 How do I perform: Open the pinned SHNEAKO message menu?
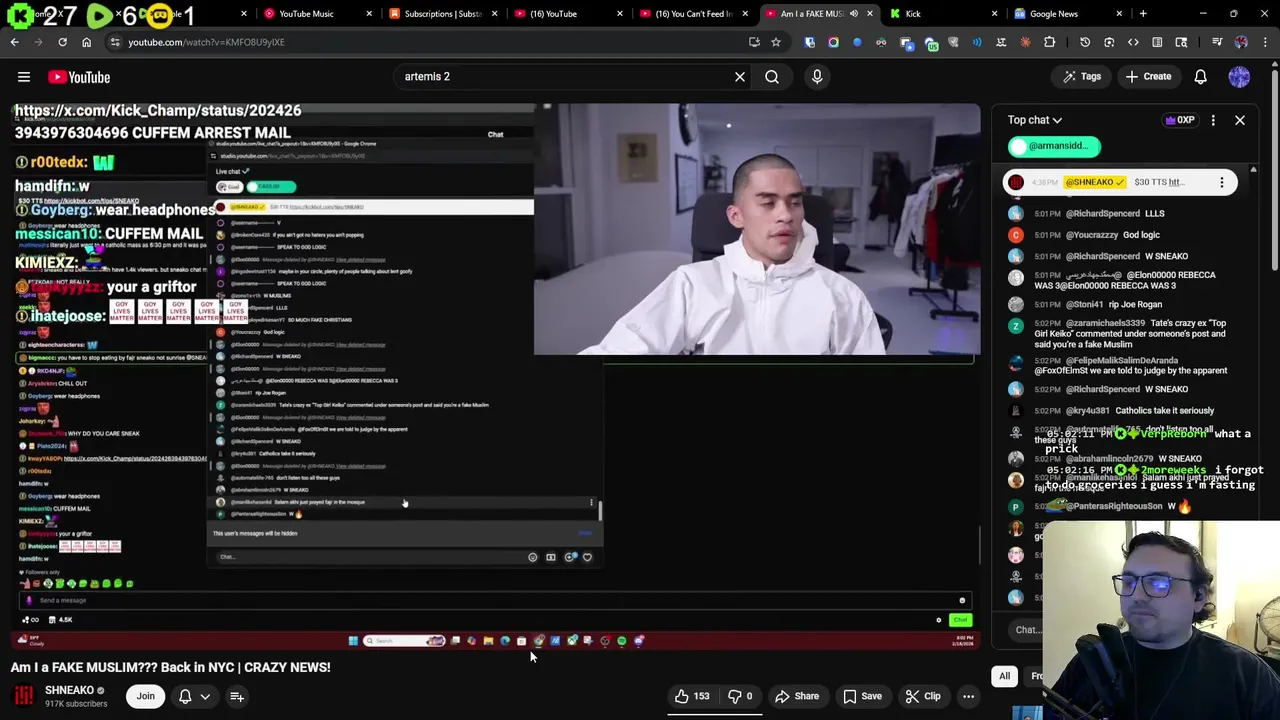pos(1221,182)
